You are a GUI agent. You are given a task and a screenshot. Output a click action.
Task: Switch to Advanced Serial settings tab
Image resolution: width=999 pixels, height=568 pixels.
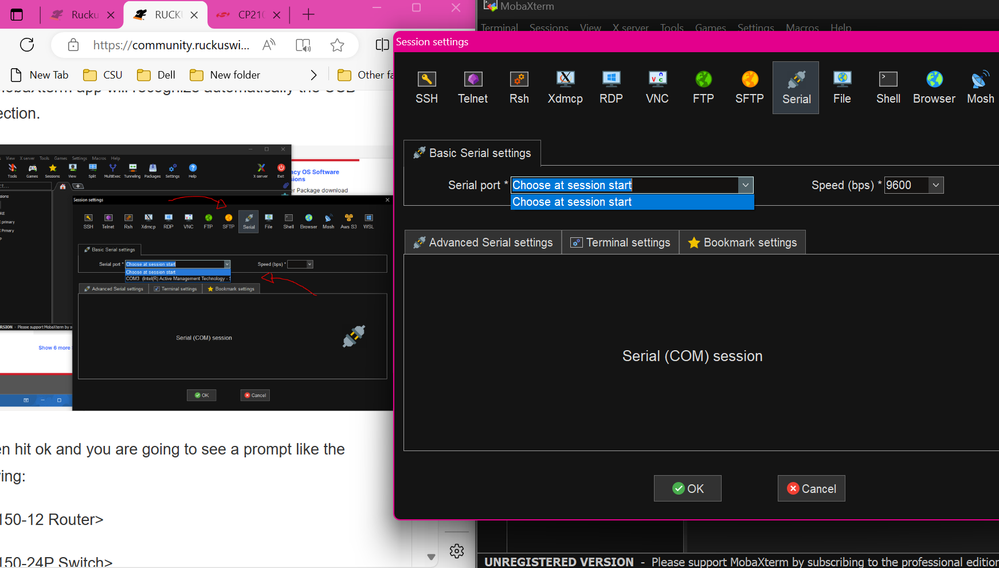483,242
